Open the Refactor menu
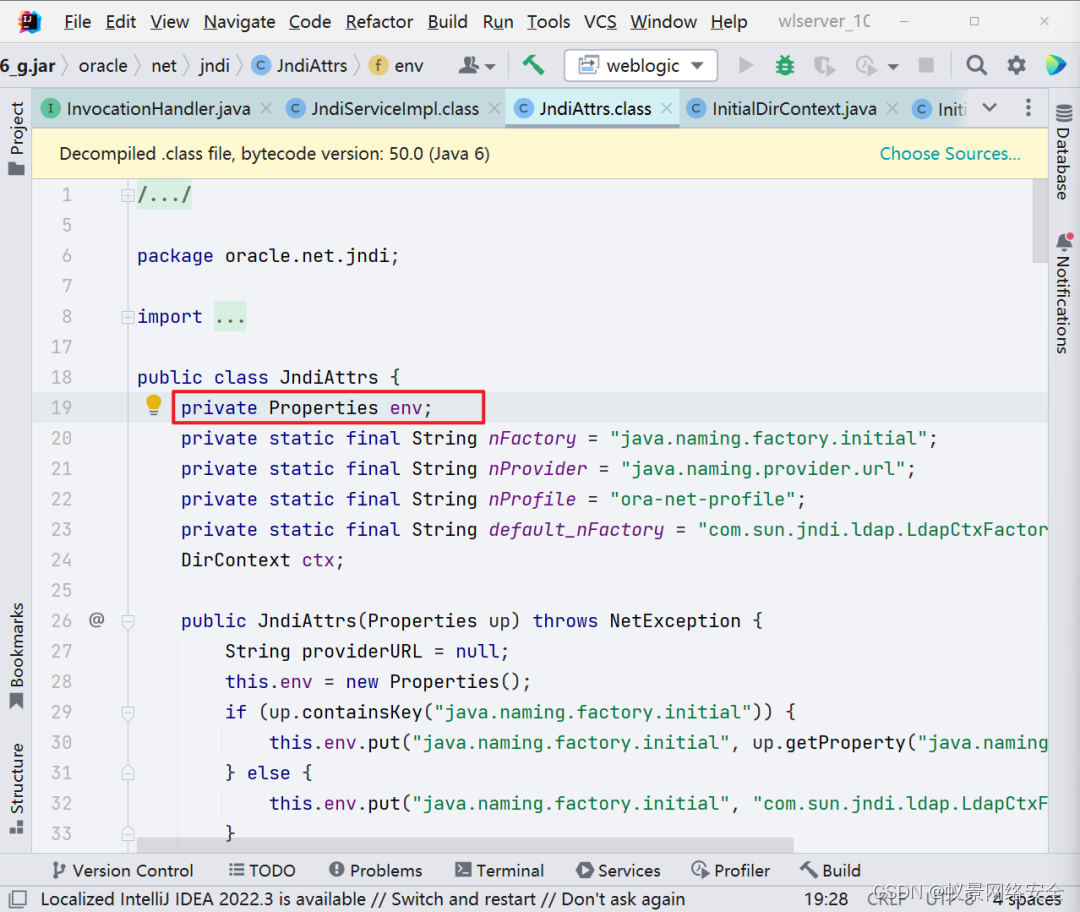 tap(378, 21)
